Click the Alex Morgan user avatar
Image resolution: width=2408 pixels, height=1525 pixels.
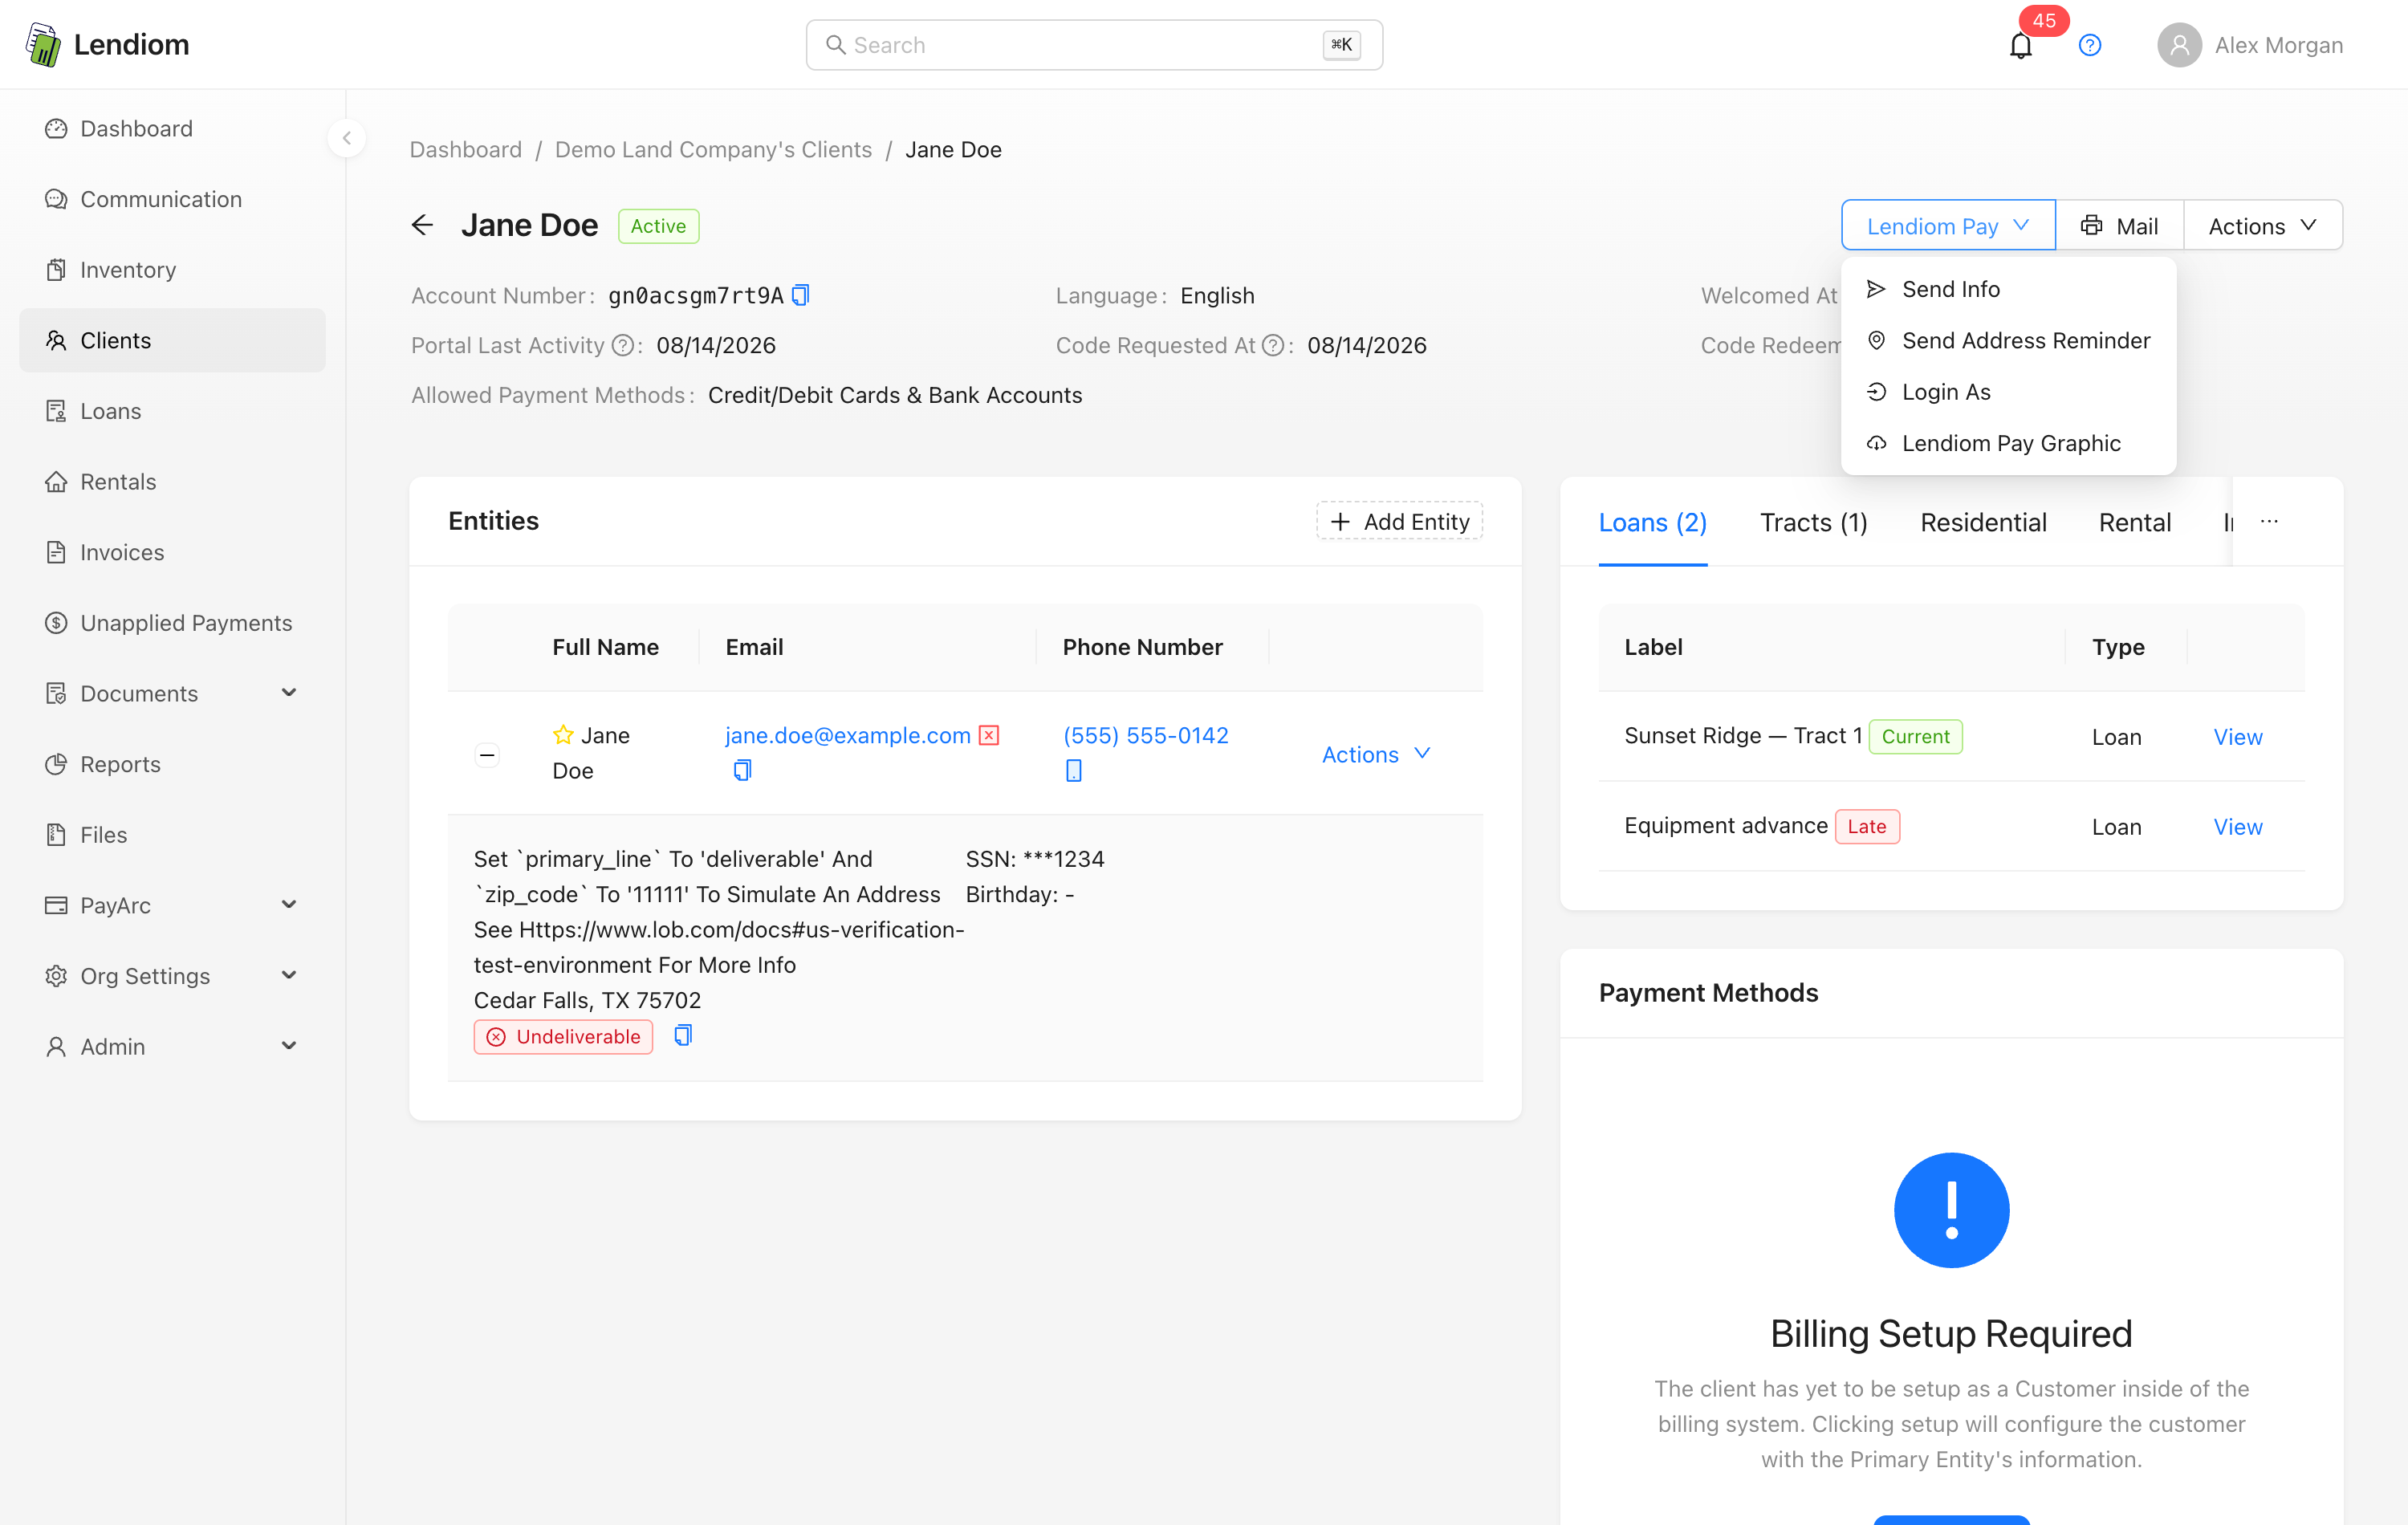click(x=2179, y=45)
